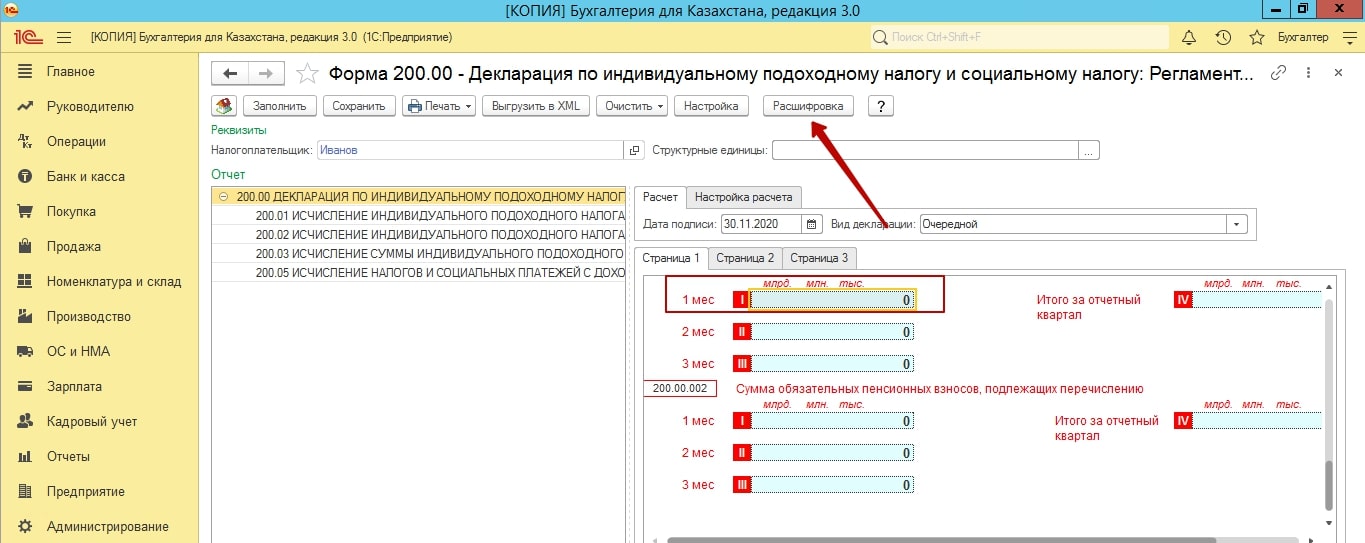Click the notifications bell icon
Viewport: 1365px width, 543px height.
coord(1189,38)
